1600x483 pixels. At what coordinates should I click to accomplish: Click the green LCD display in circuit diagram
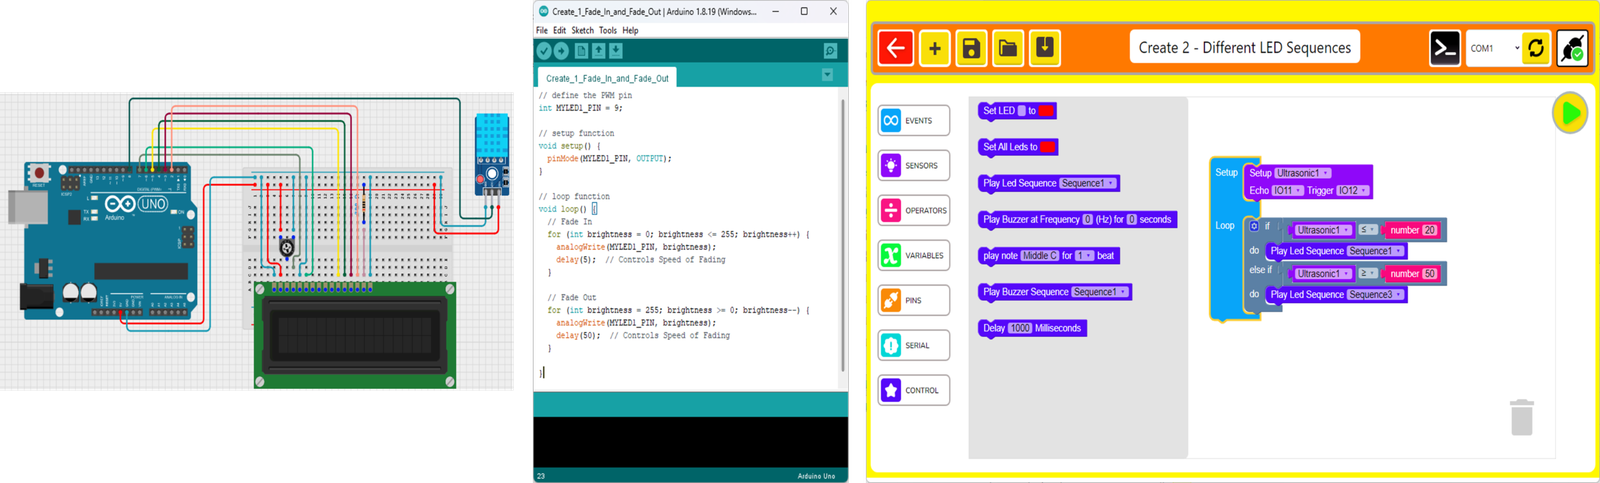tap(356, 336)
